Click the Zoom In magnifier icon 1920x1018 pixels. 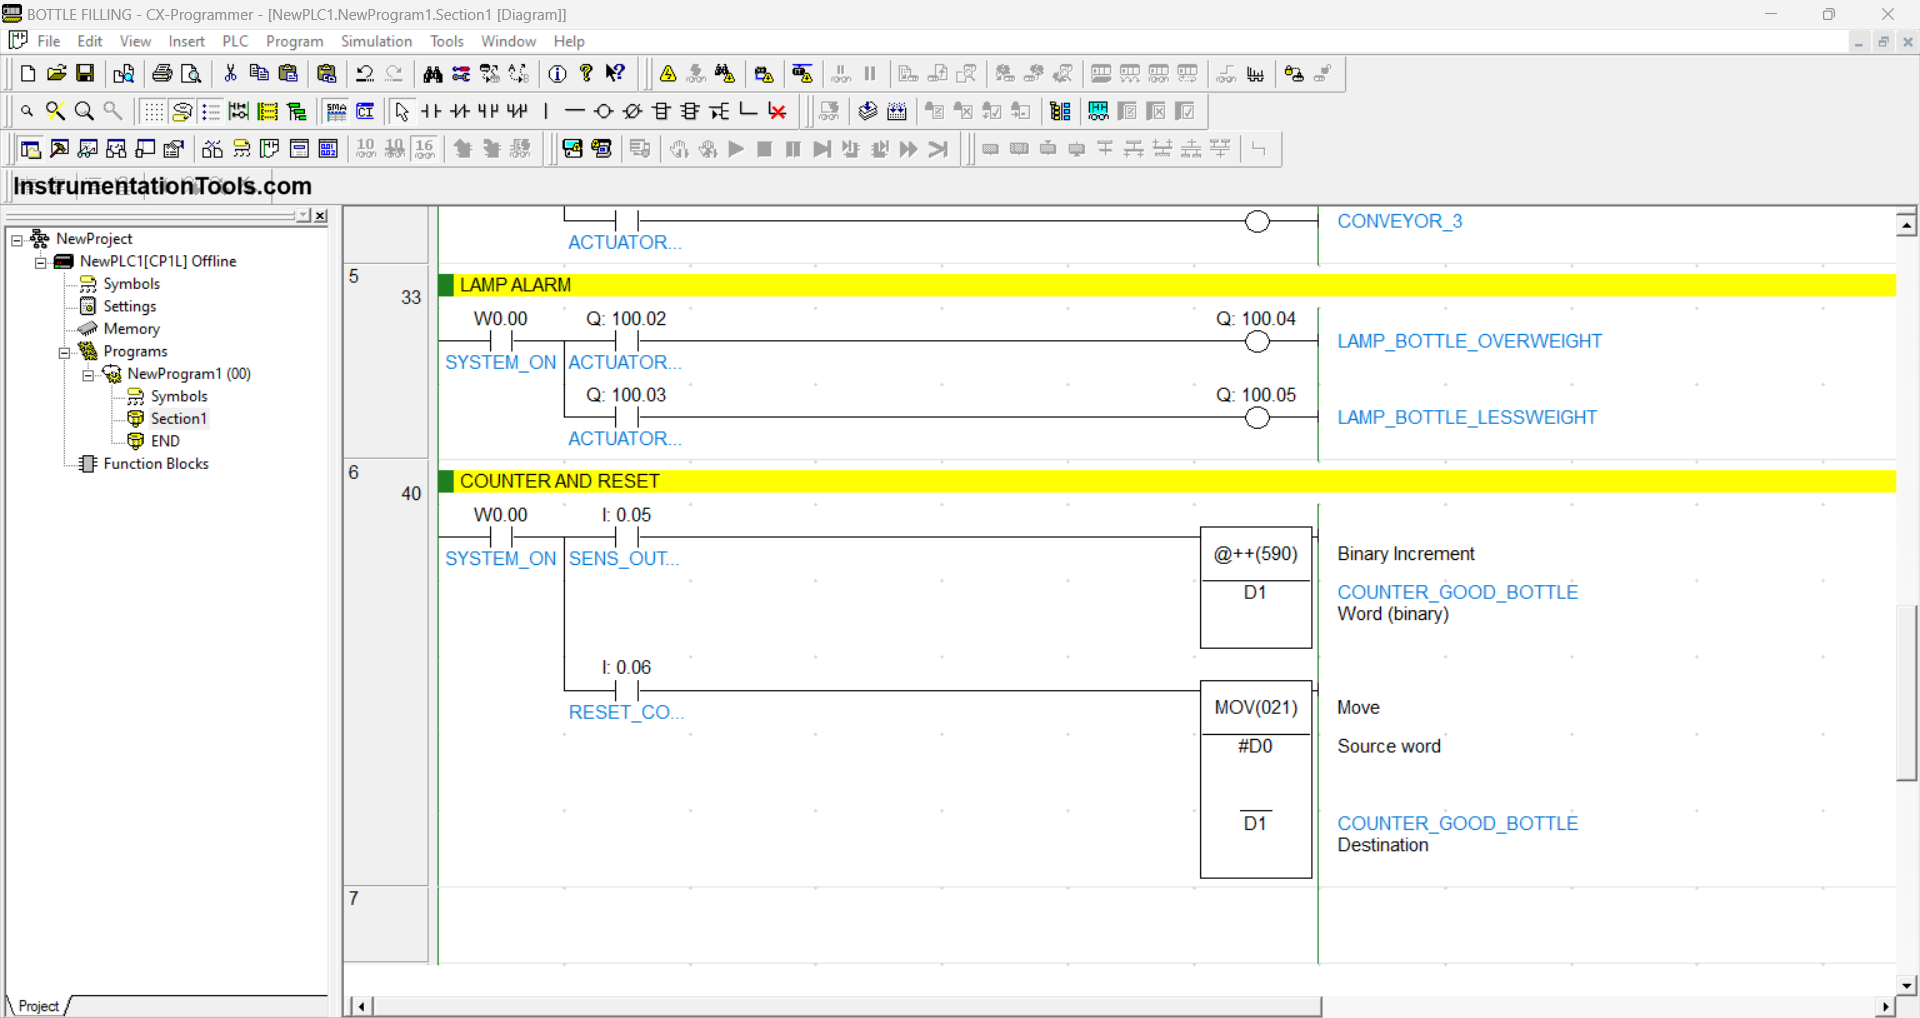[85, 111]
